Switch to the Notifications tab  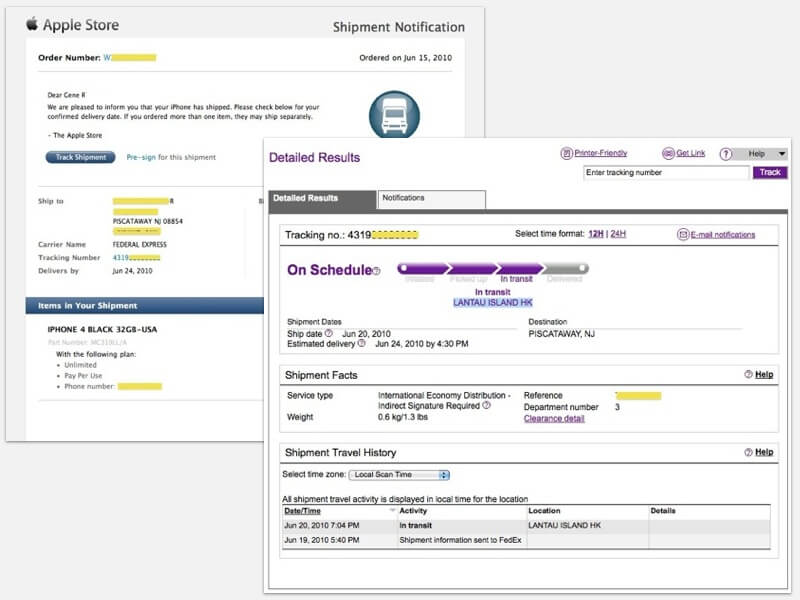(431, 199)
